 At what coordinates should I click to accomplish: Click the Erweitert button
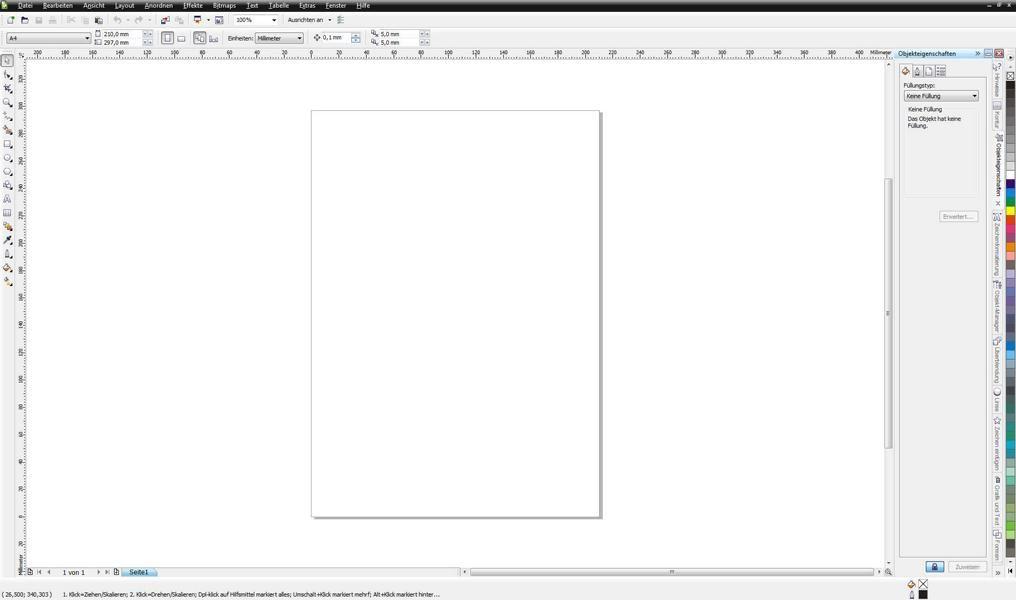(x=958, y=216)
